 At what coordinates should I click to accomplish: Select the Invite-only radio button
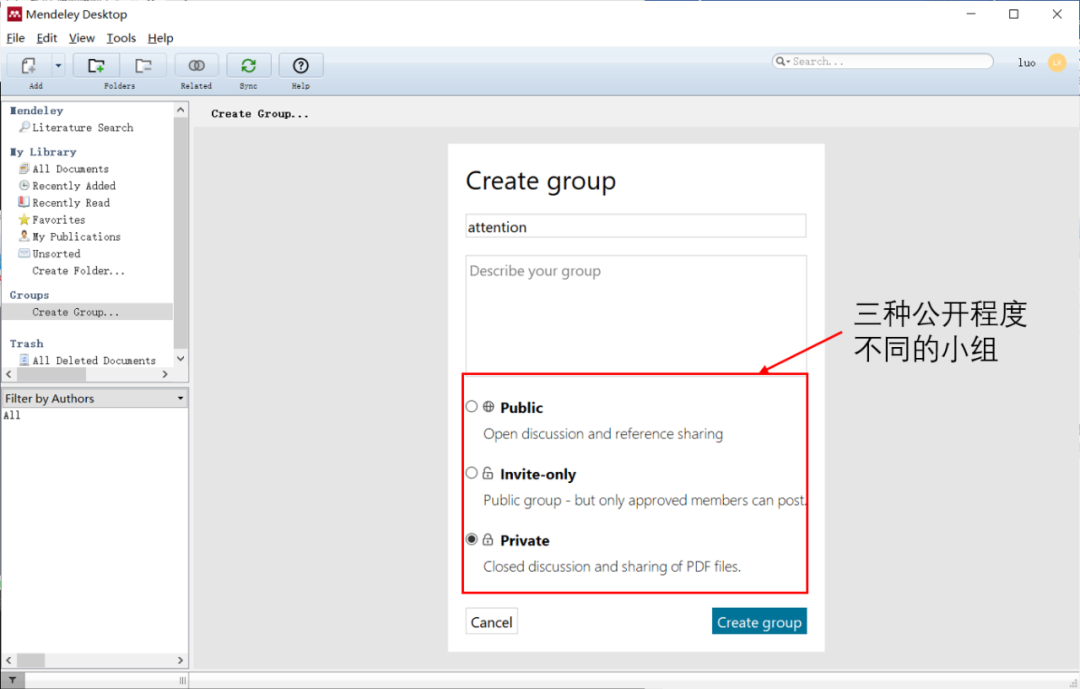point(472,473)
